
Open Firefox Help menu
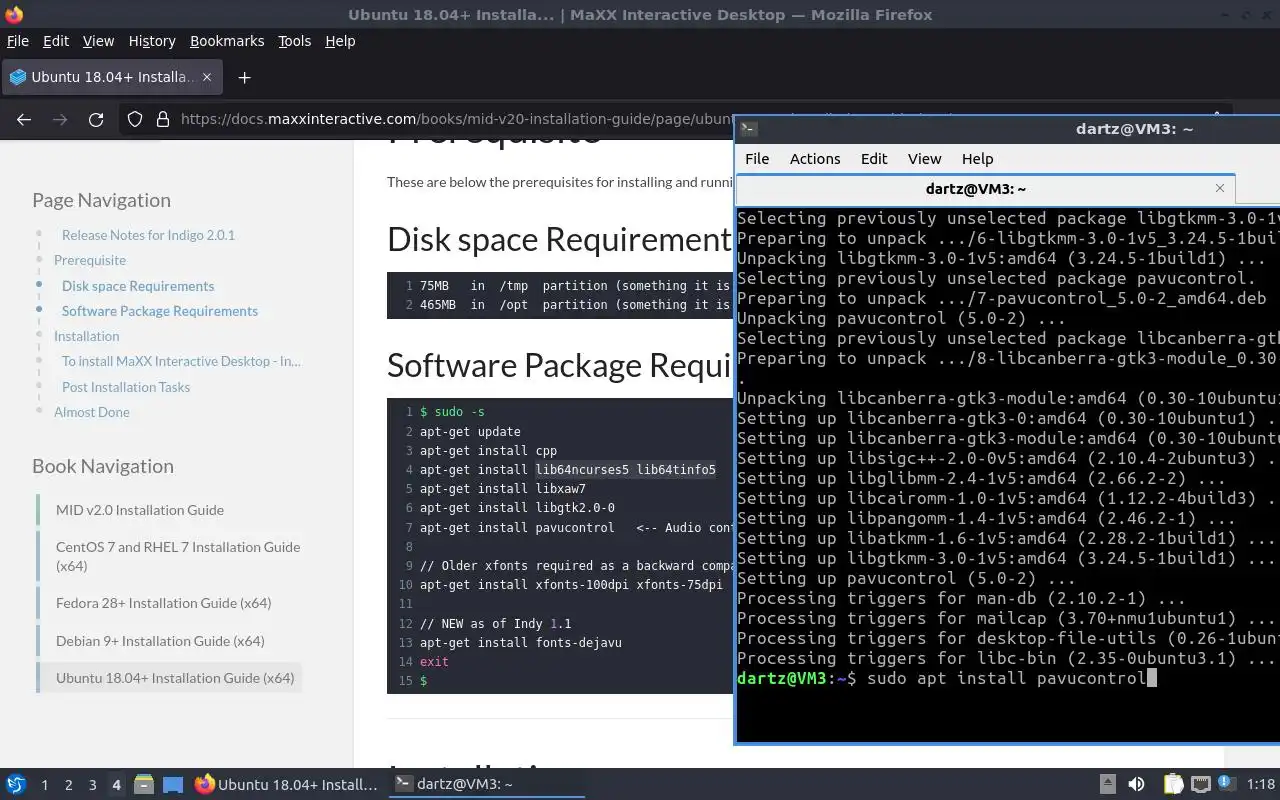click(340, 41)
